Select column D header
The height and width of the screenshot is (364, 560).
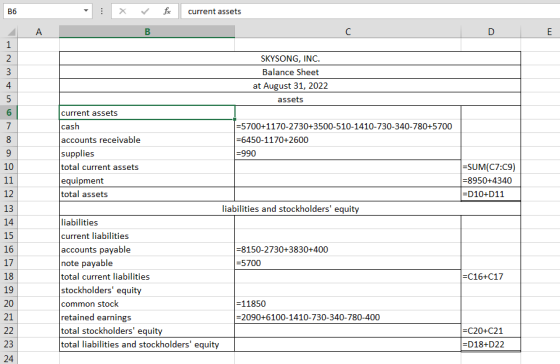pos(491,32)
